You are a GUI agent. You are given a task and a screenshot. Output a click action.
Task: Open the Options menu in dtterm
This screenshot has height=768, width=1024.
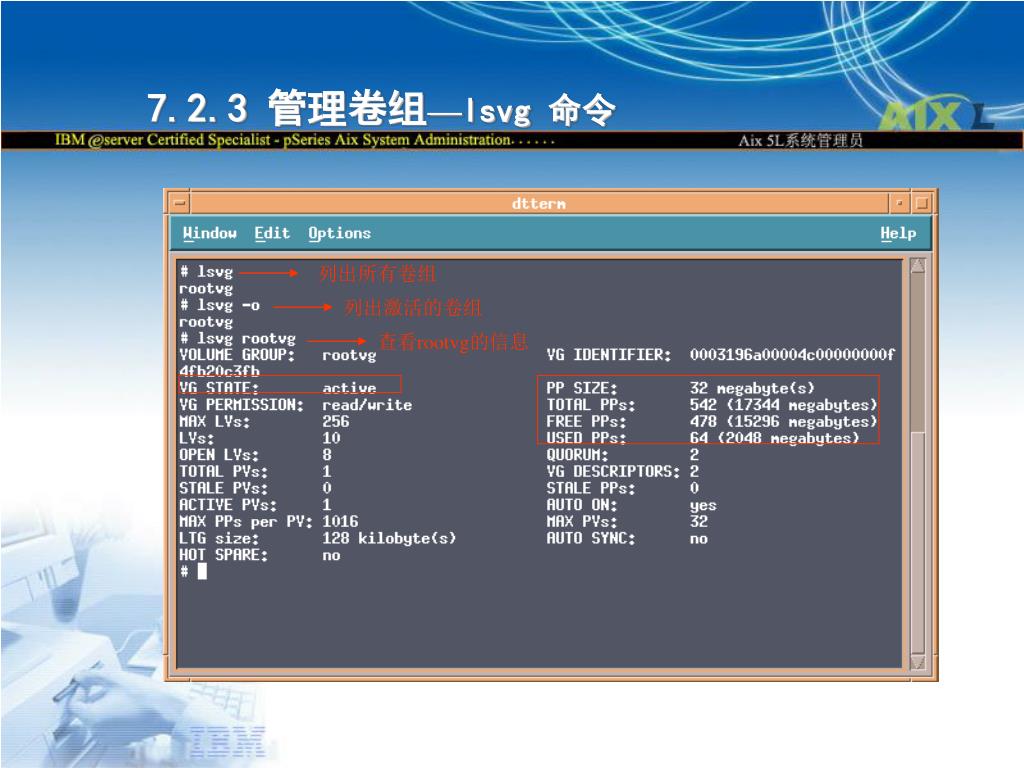tap(339, 234)
